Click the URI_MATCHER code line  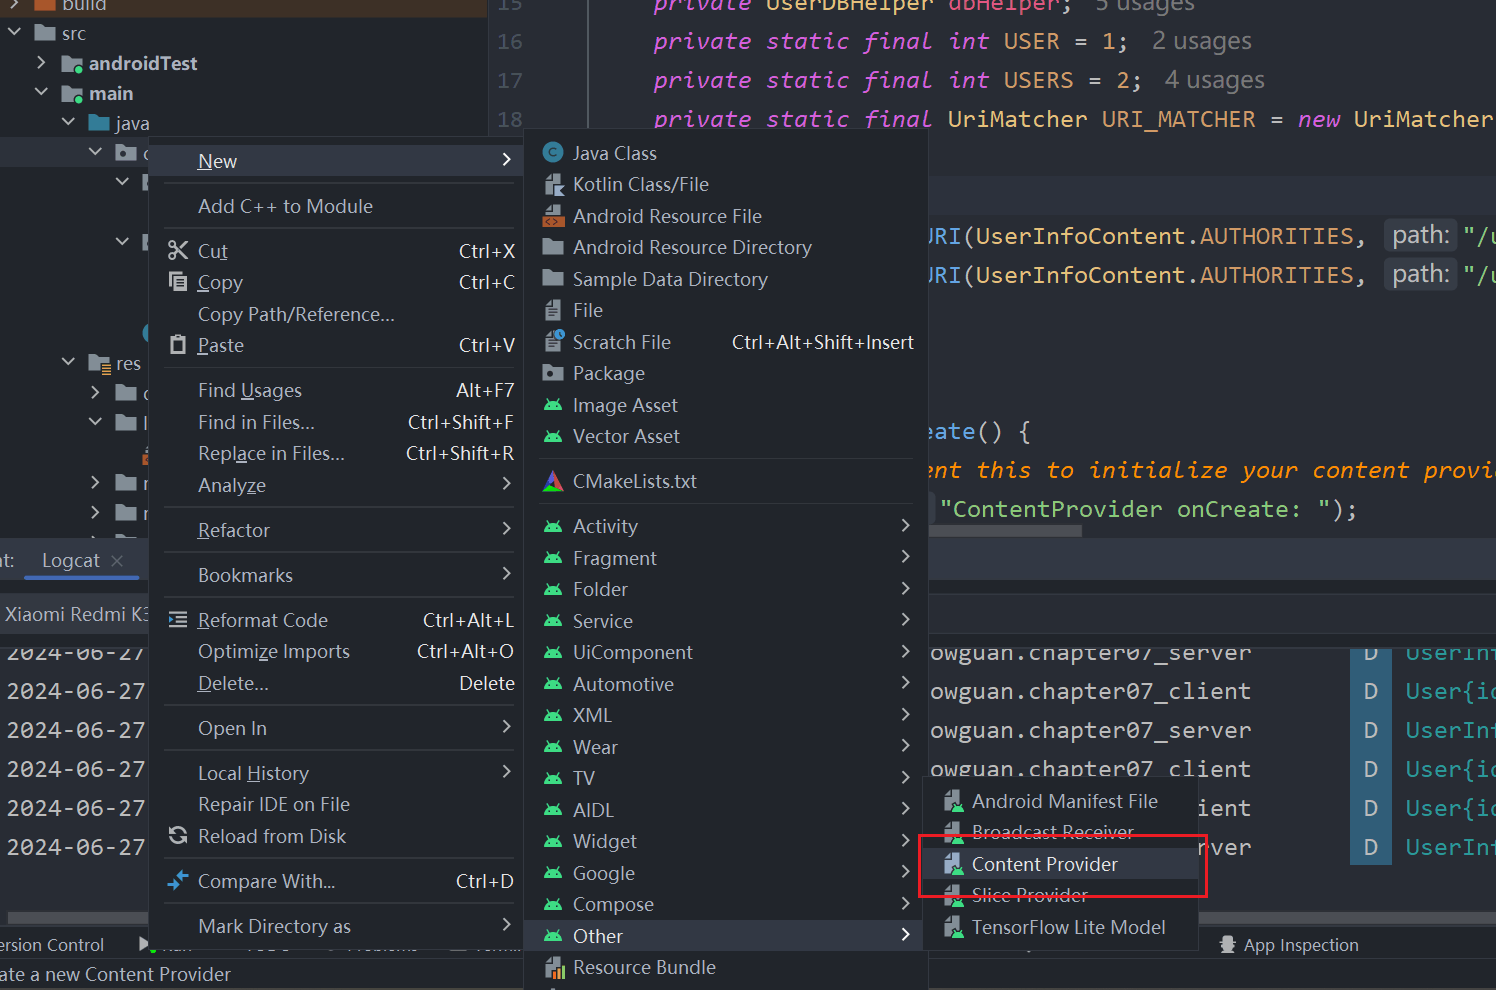point(1072,119)
